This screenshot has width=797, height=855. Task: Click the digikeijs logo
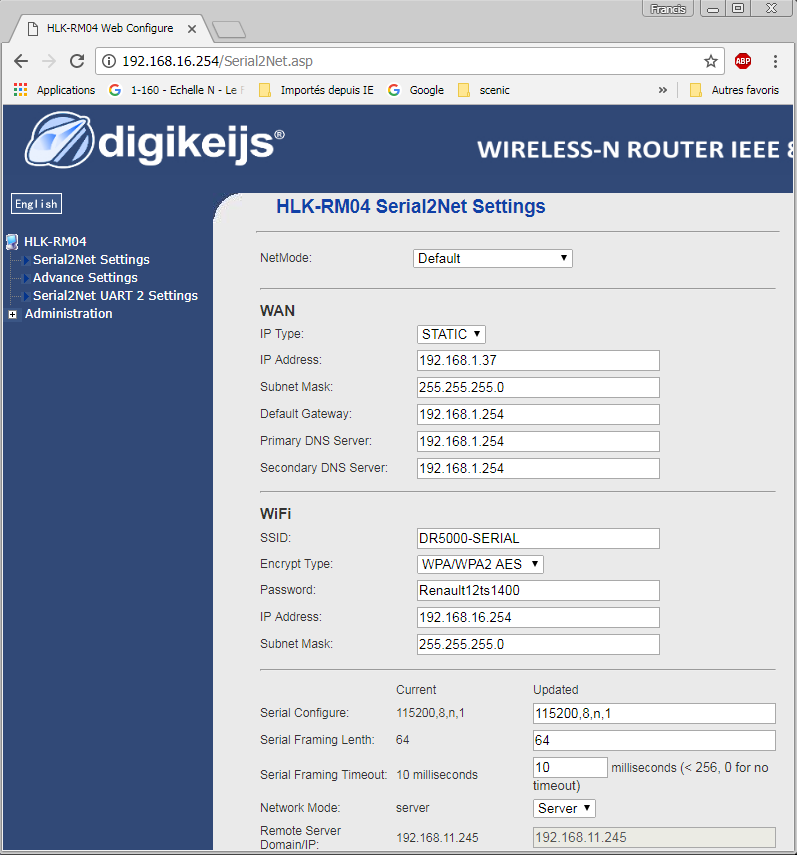click(155, 141)
